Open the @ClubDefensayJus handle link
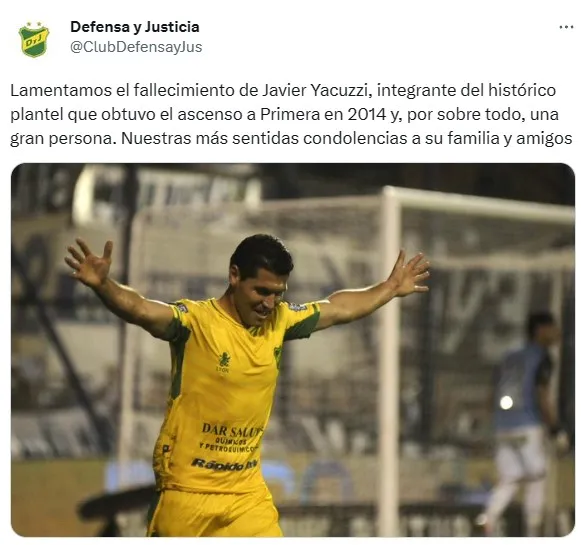581x545 pixels. point(136,47)
